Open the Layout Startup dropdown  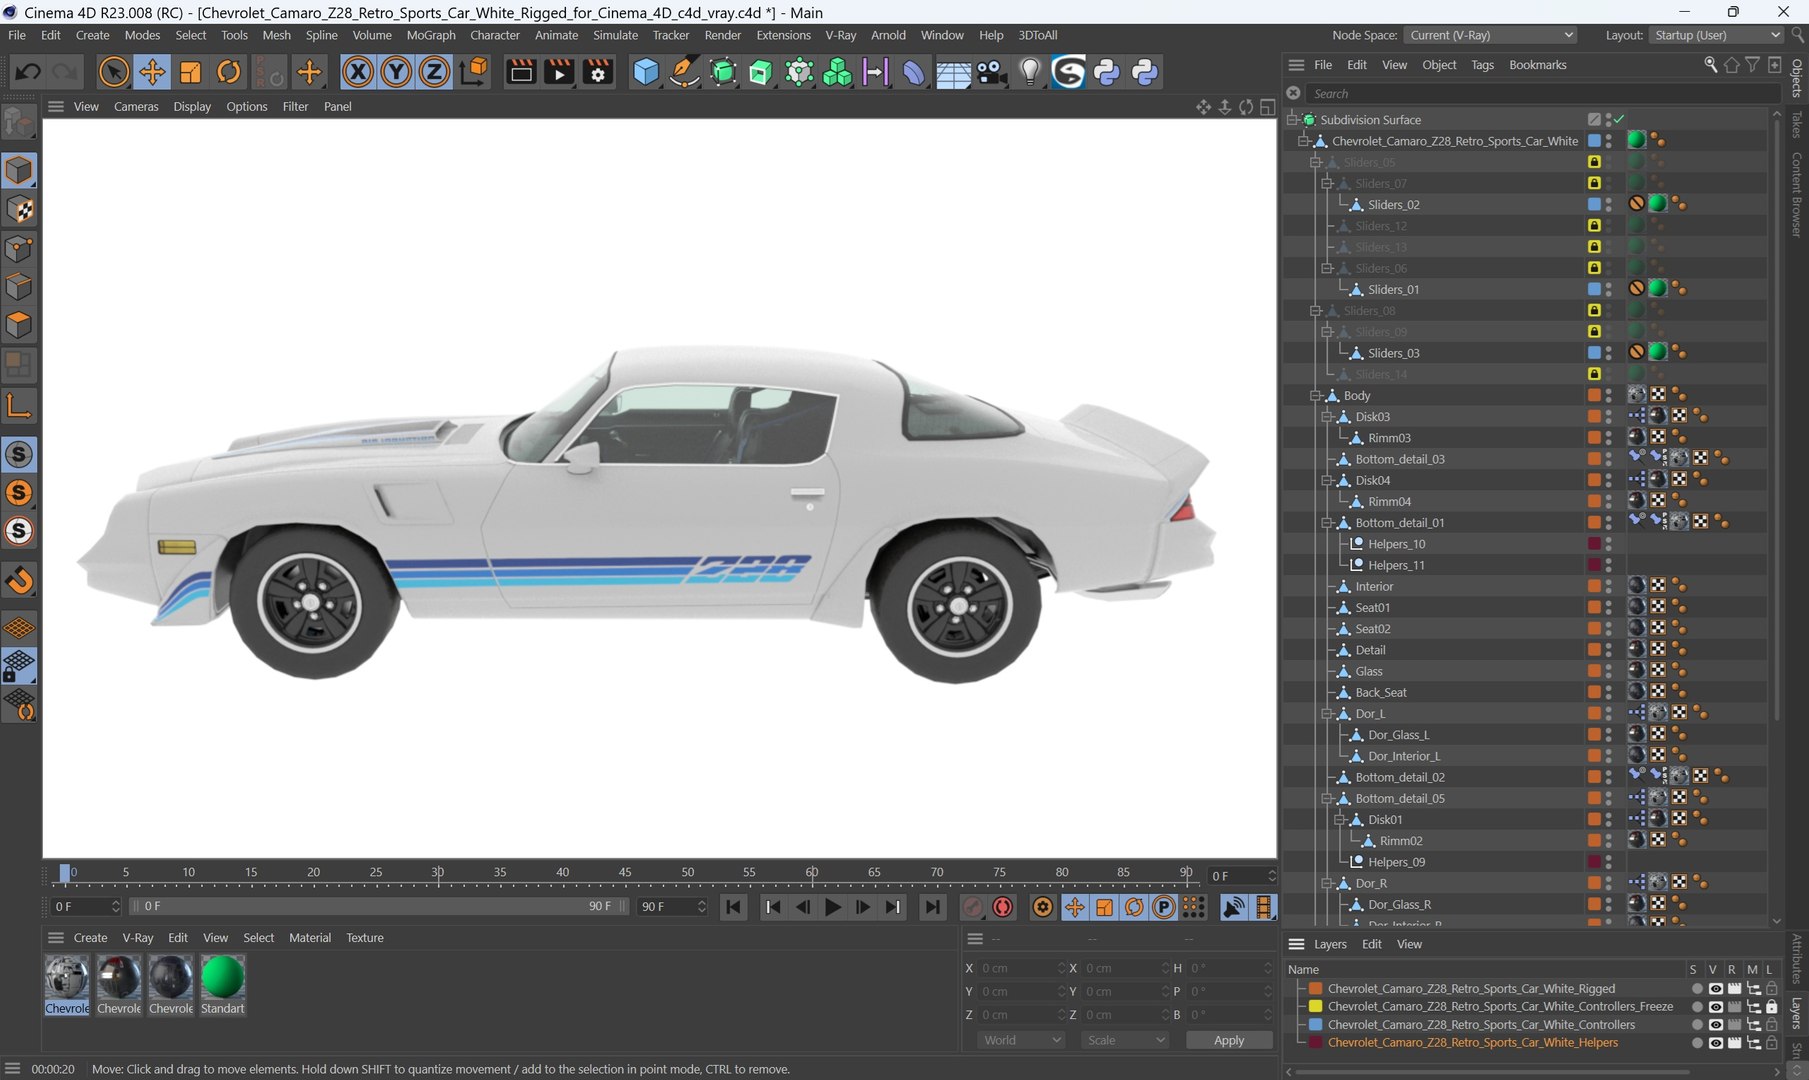(1715, 35)
